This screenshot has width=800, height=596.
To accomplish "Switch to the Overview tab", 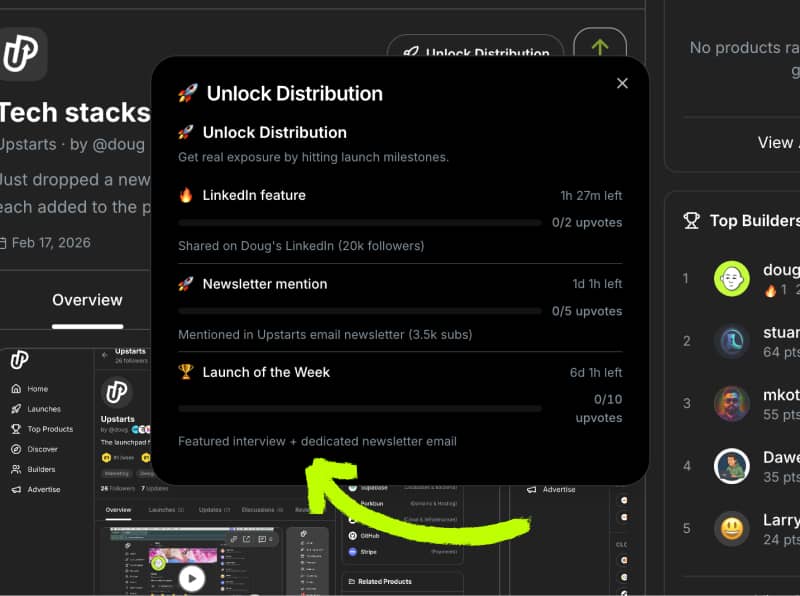I will (x=87, y=300).
